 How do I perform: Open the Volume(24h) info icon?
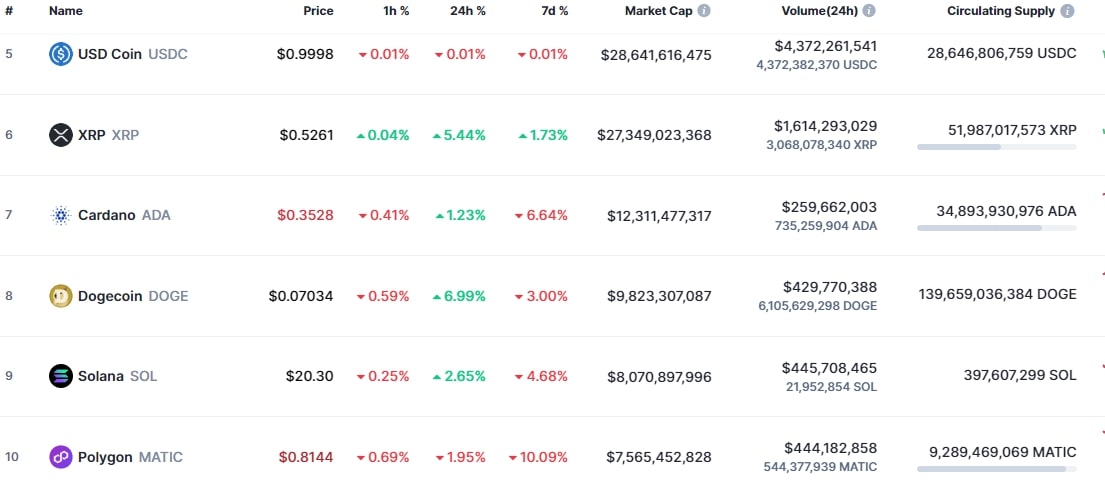[869, 11]
